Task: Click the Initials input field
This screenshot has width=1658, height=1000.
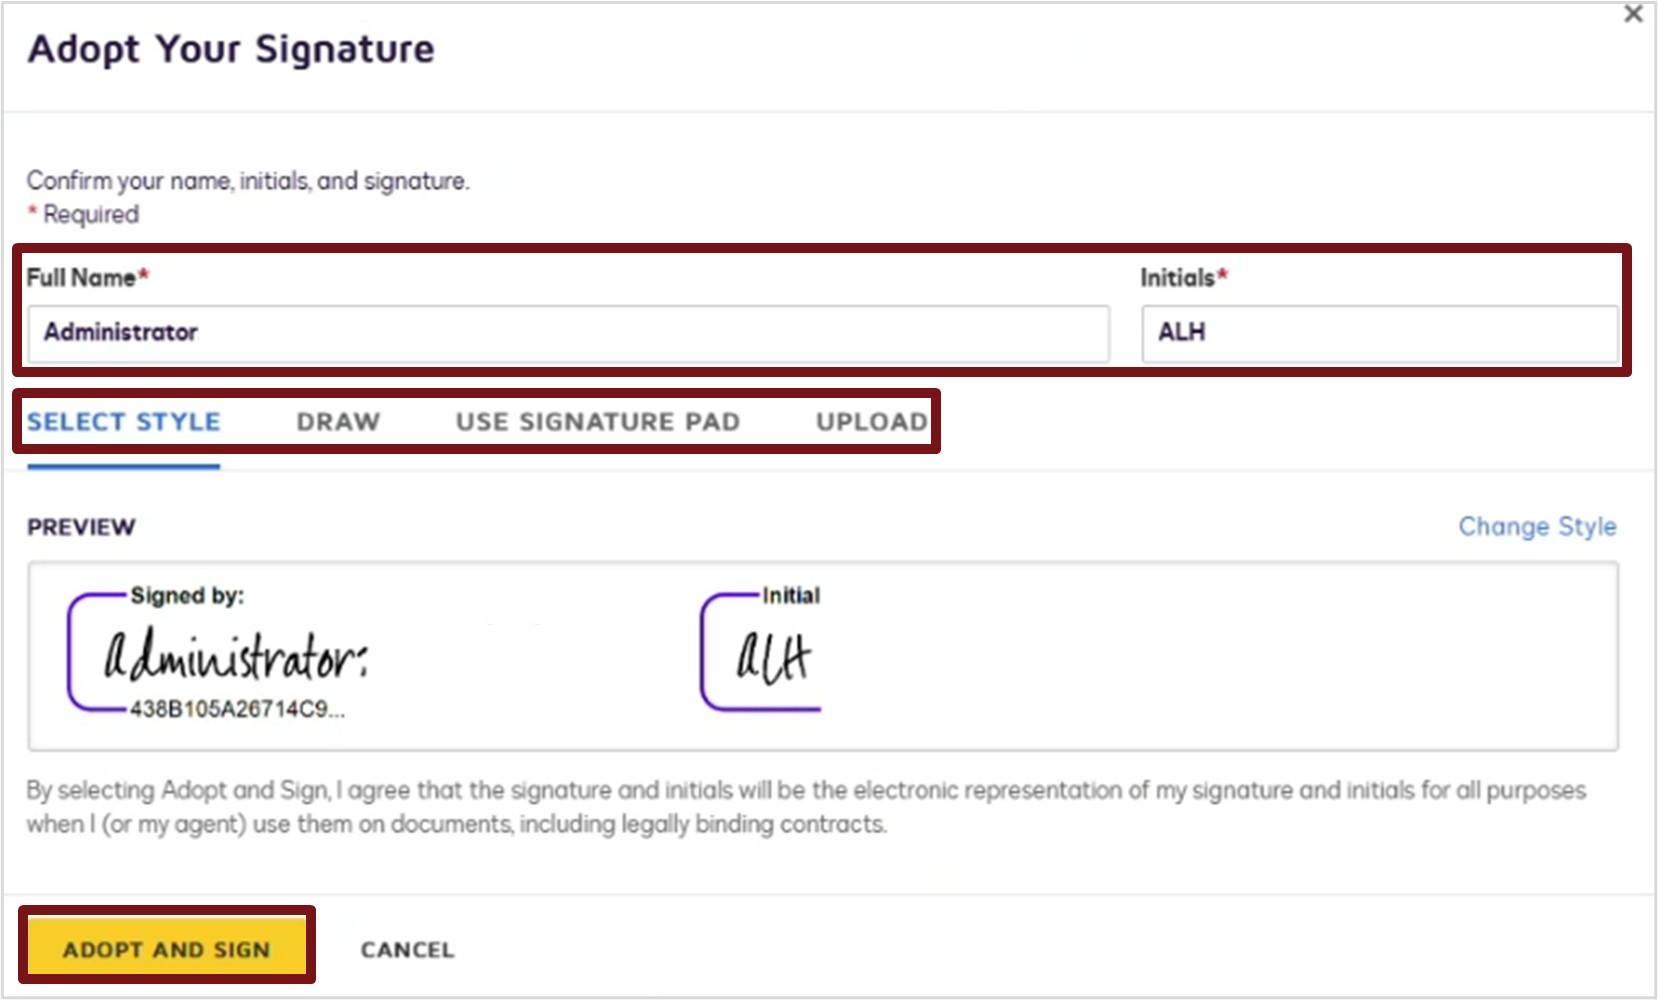Action: (x=1379, y=333)
